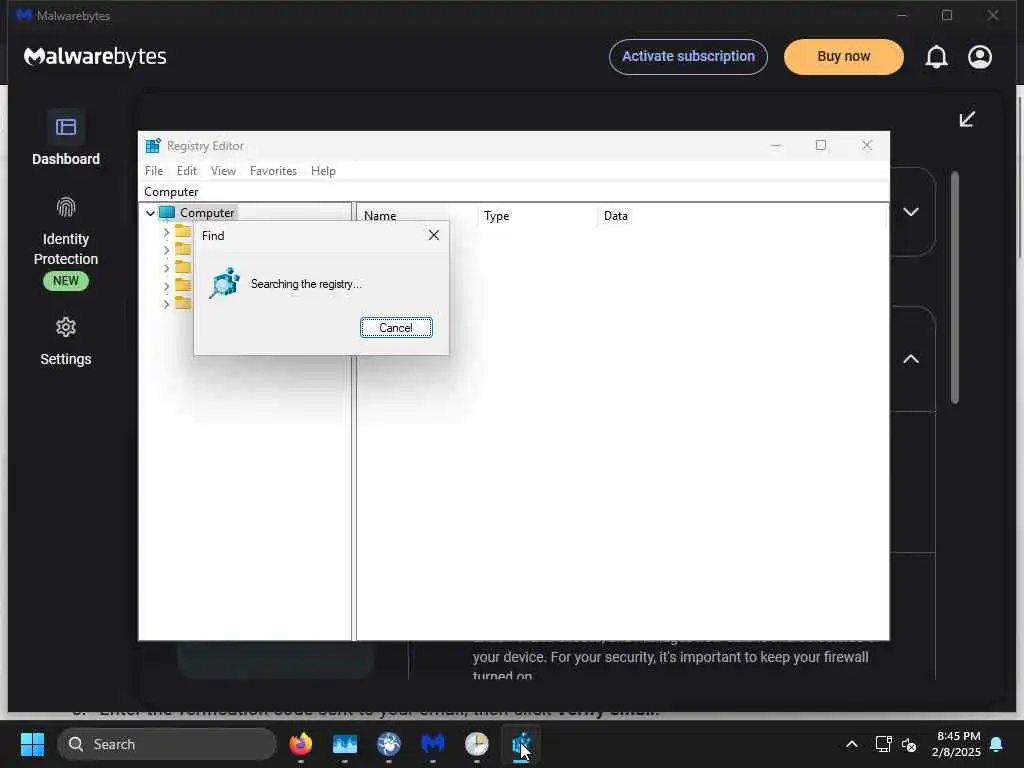
Task: Open the monitor-graph taskbar icon
Action: (x=345, y=744)
